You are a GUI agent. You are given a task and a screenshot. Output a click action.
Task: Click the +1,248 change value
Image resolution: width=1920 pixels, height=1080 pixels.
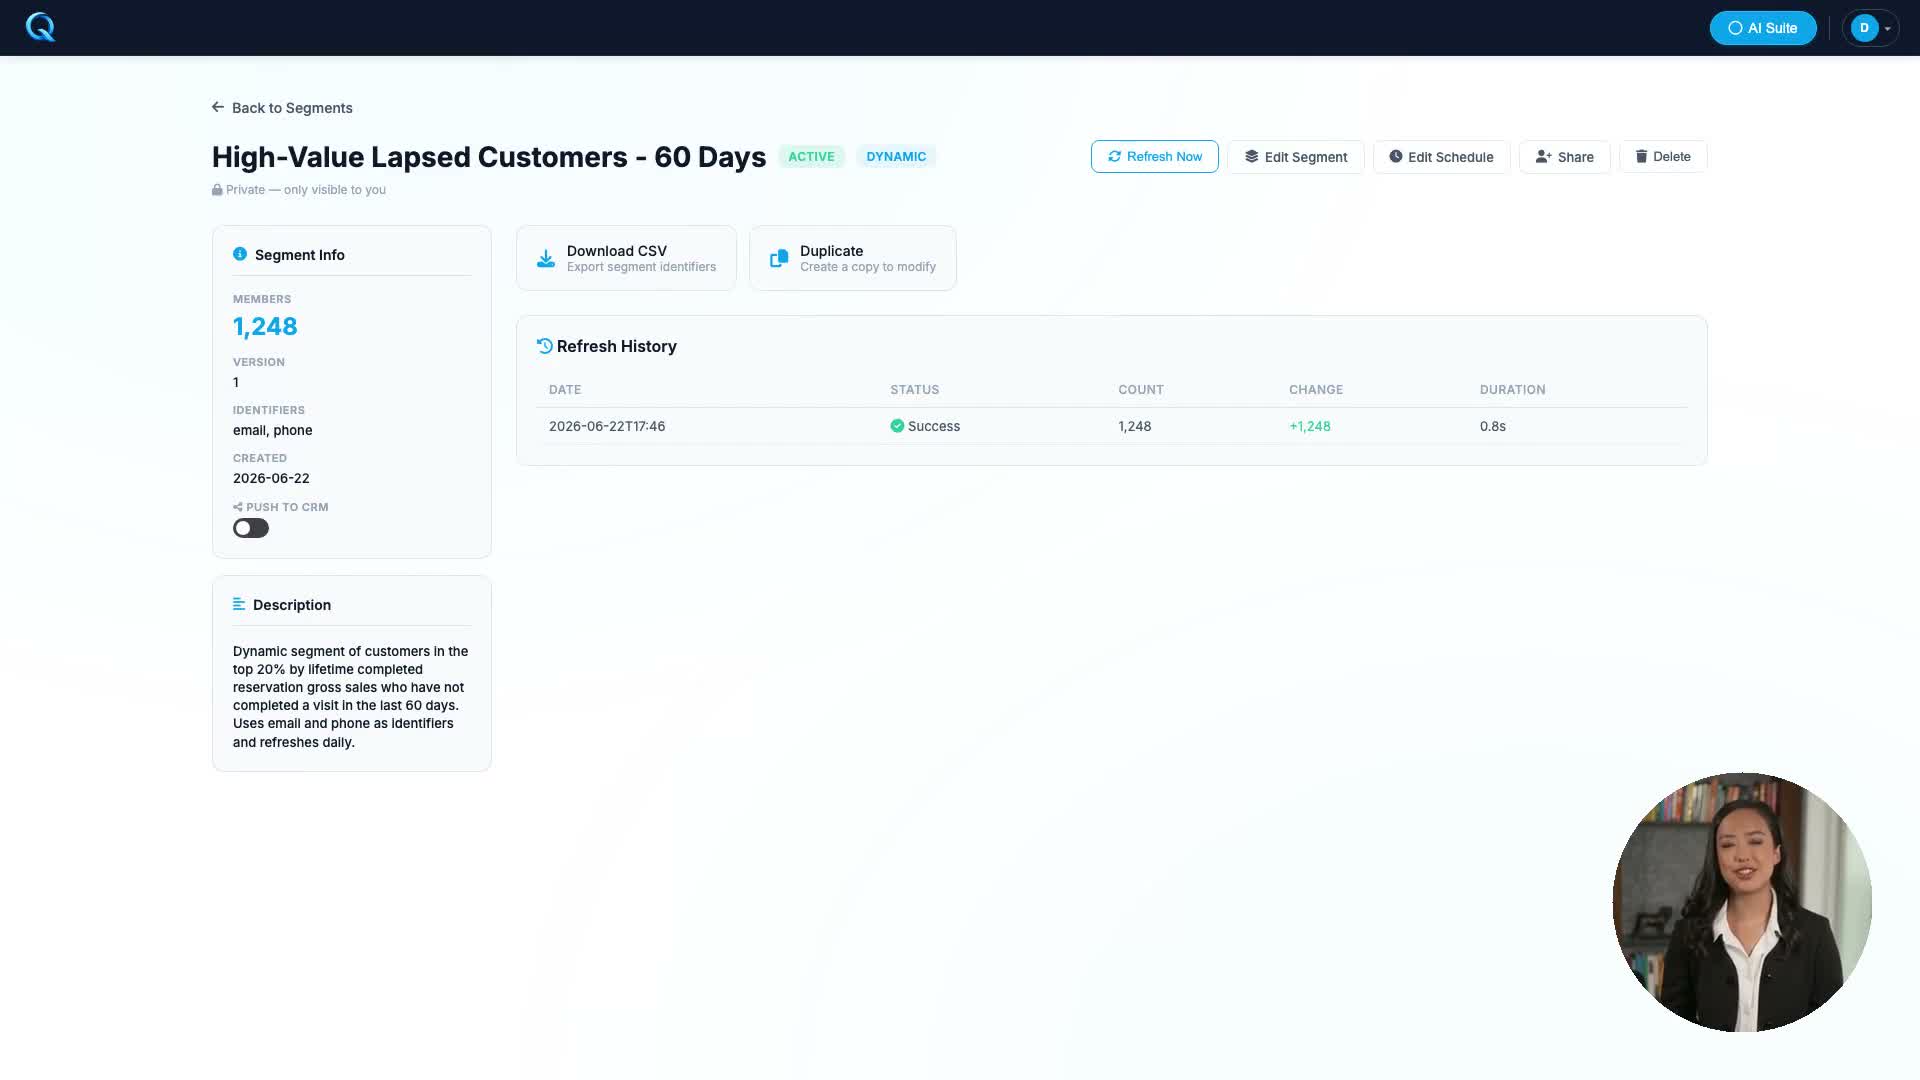(1310, 426)
